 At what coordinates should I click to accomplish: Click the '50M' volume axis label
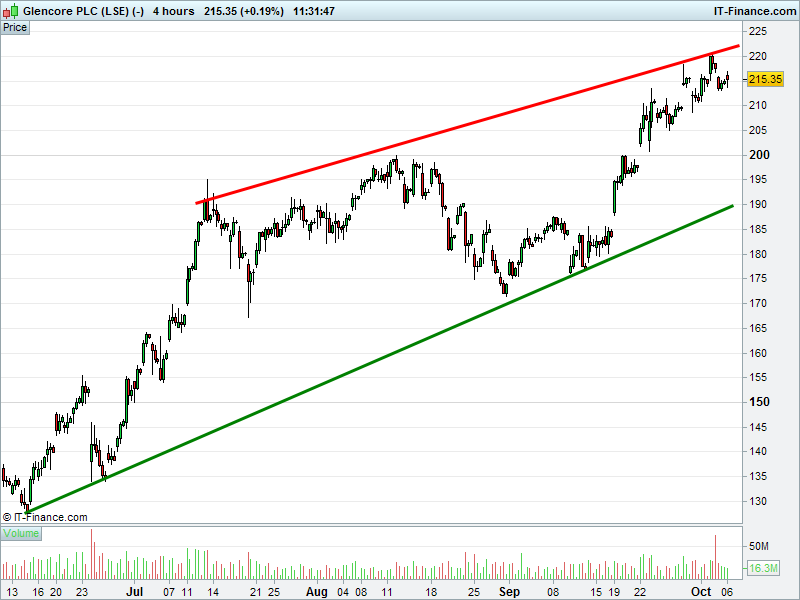(759, 546)
